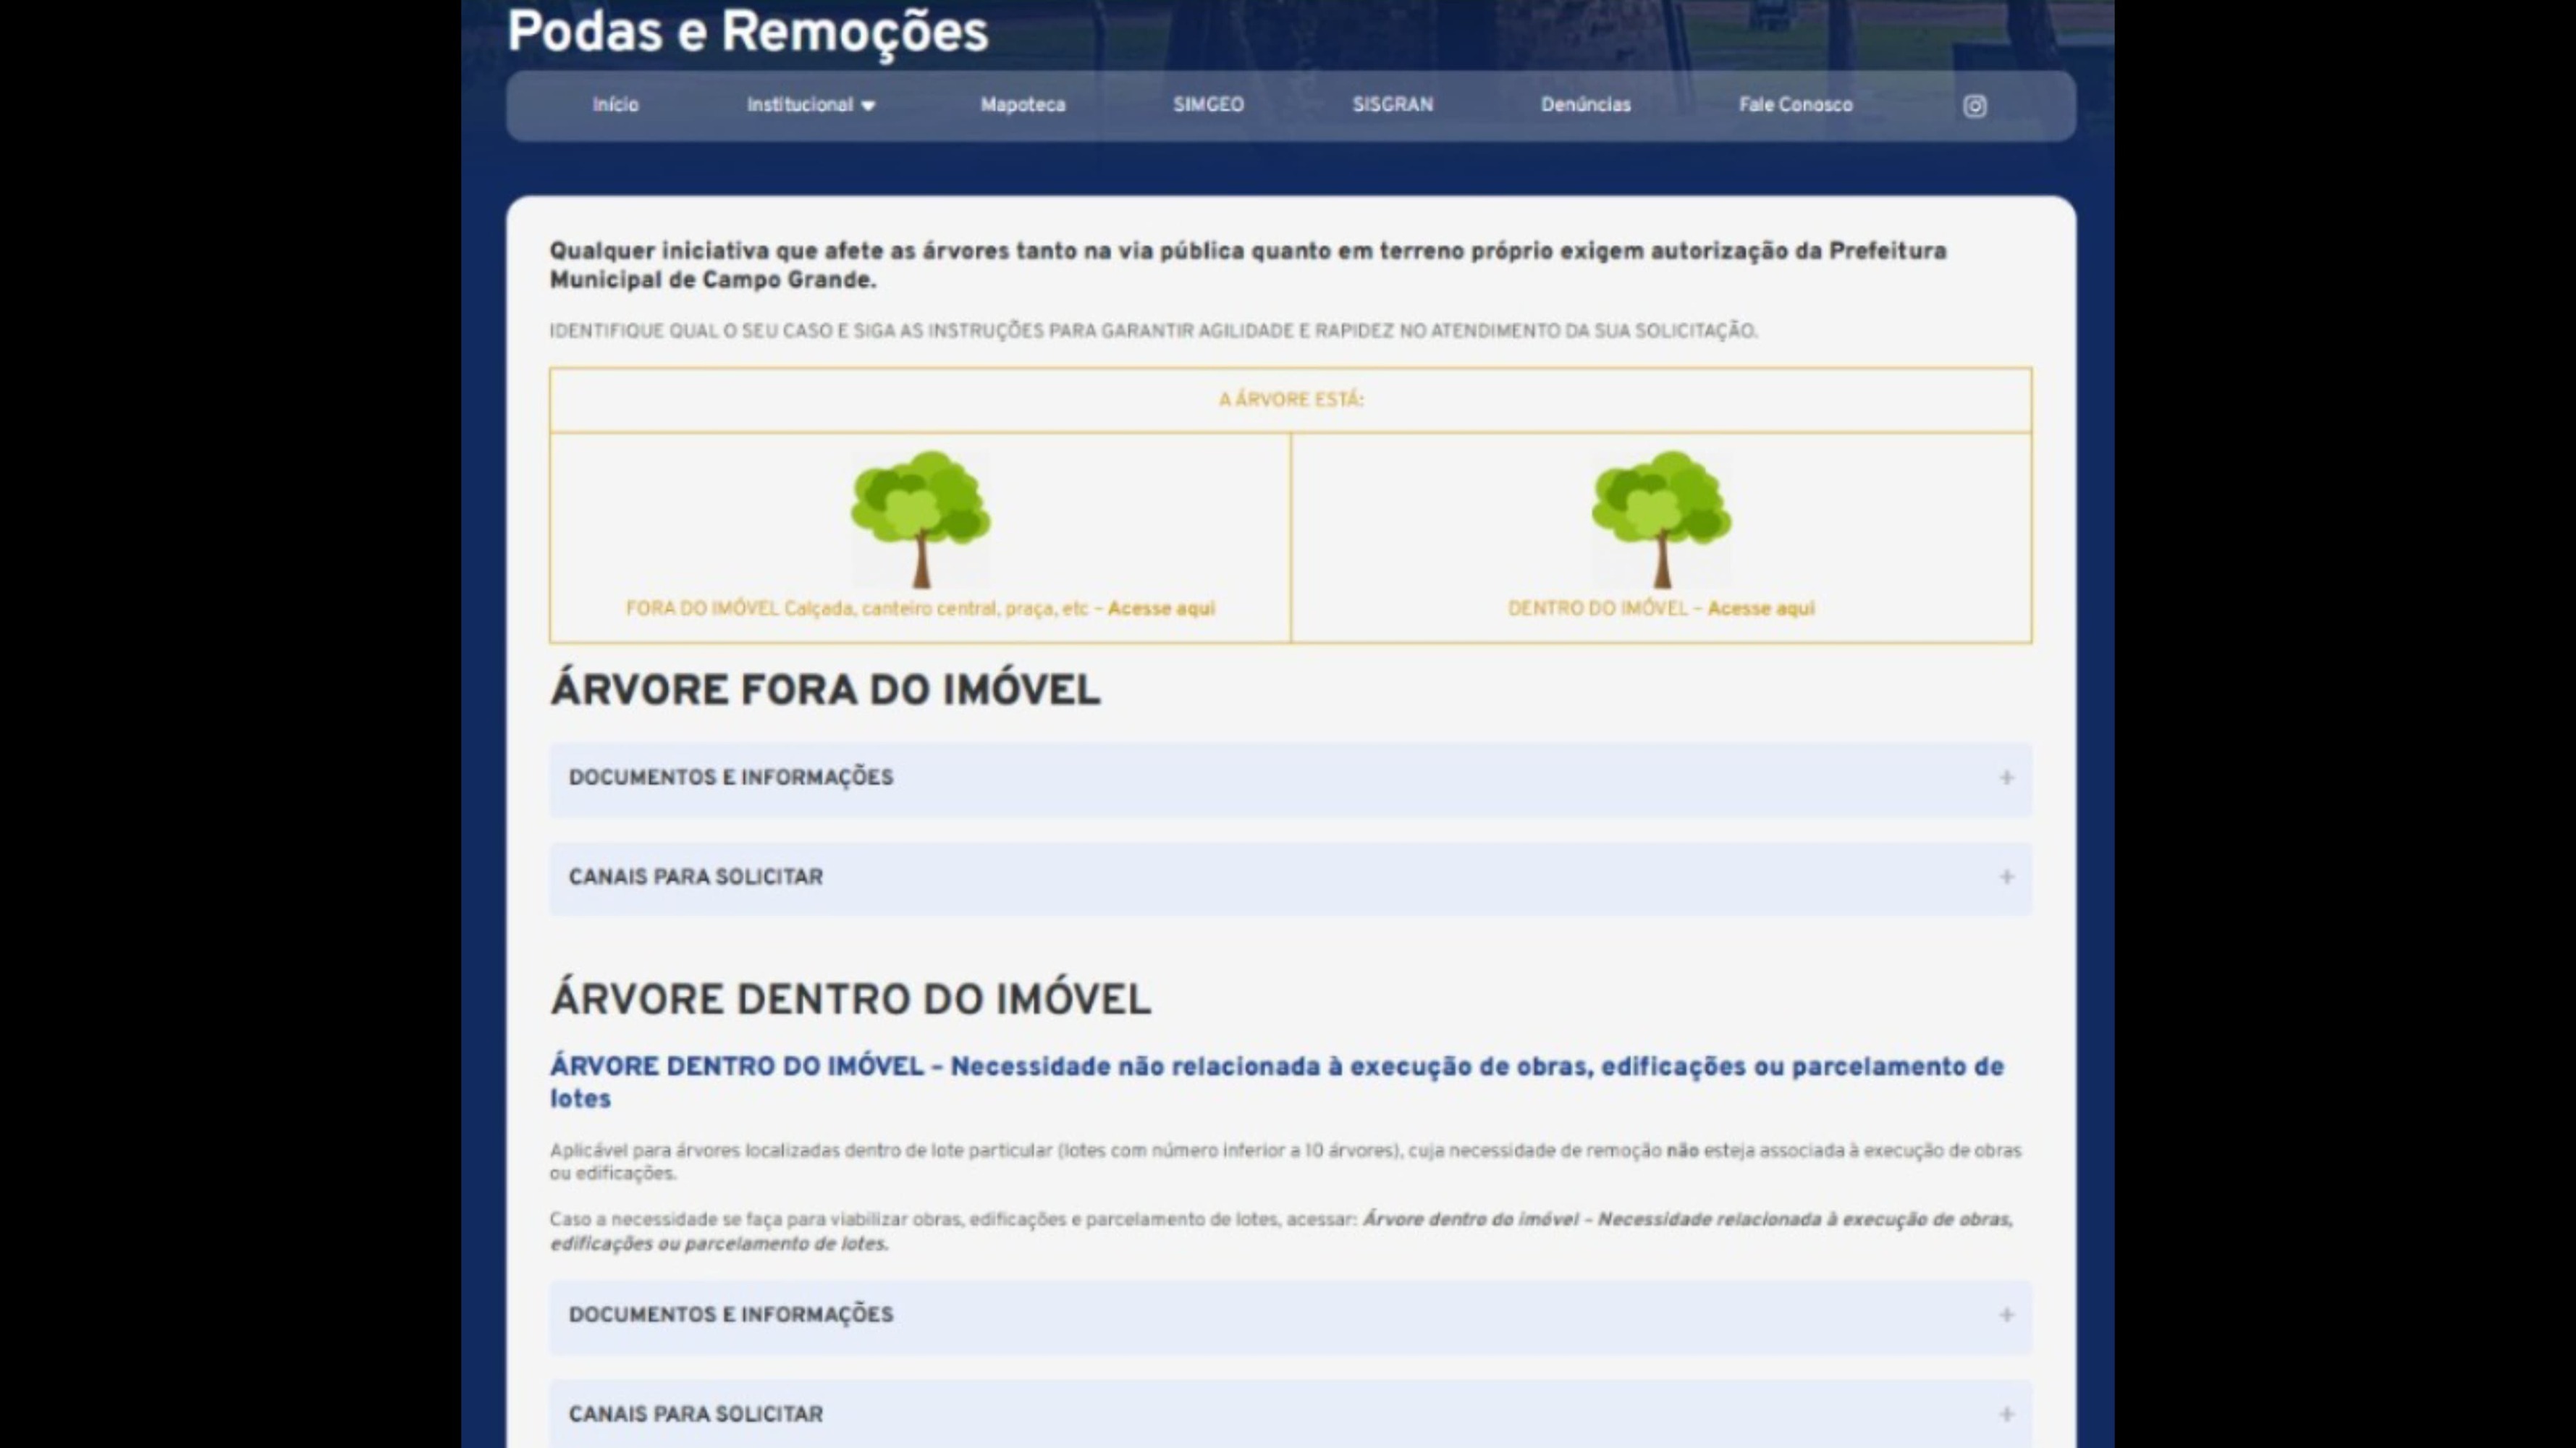The width and height of the screenshot is (2576, 1448).
Task: Click plus icon on bottom Canais para Solicitar row
Action: click(2006, 1414)
